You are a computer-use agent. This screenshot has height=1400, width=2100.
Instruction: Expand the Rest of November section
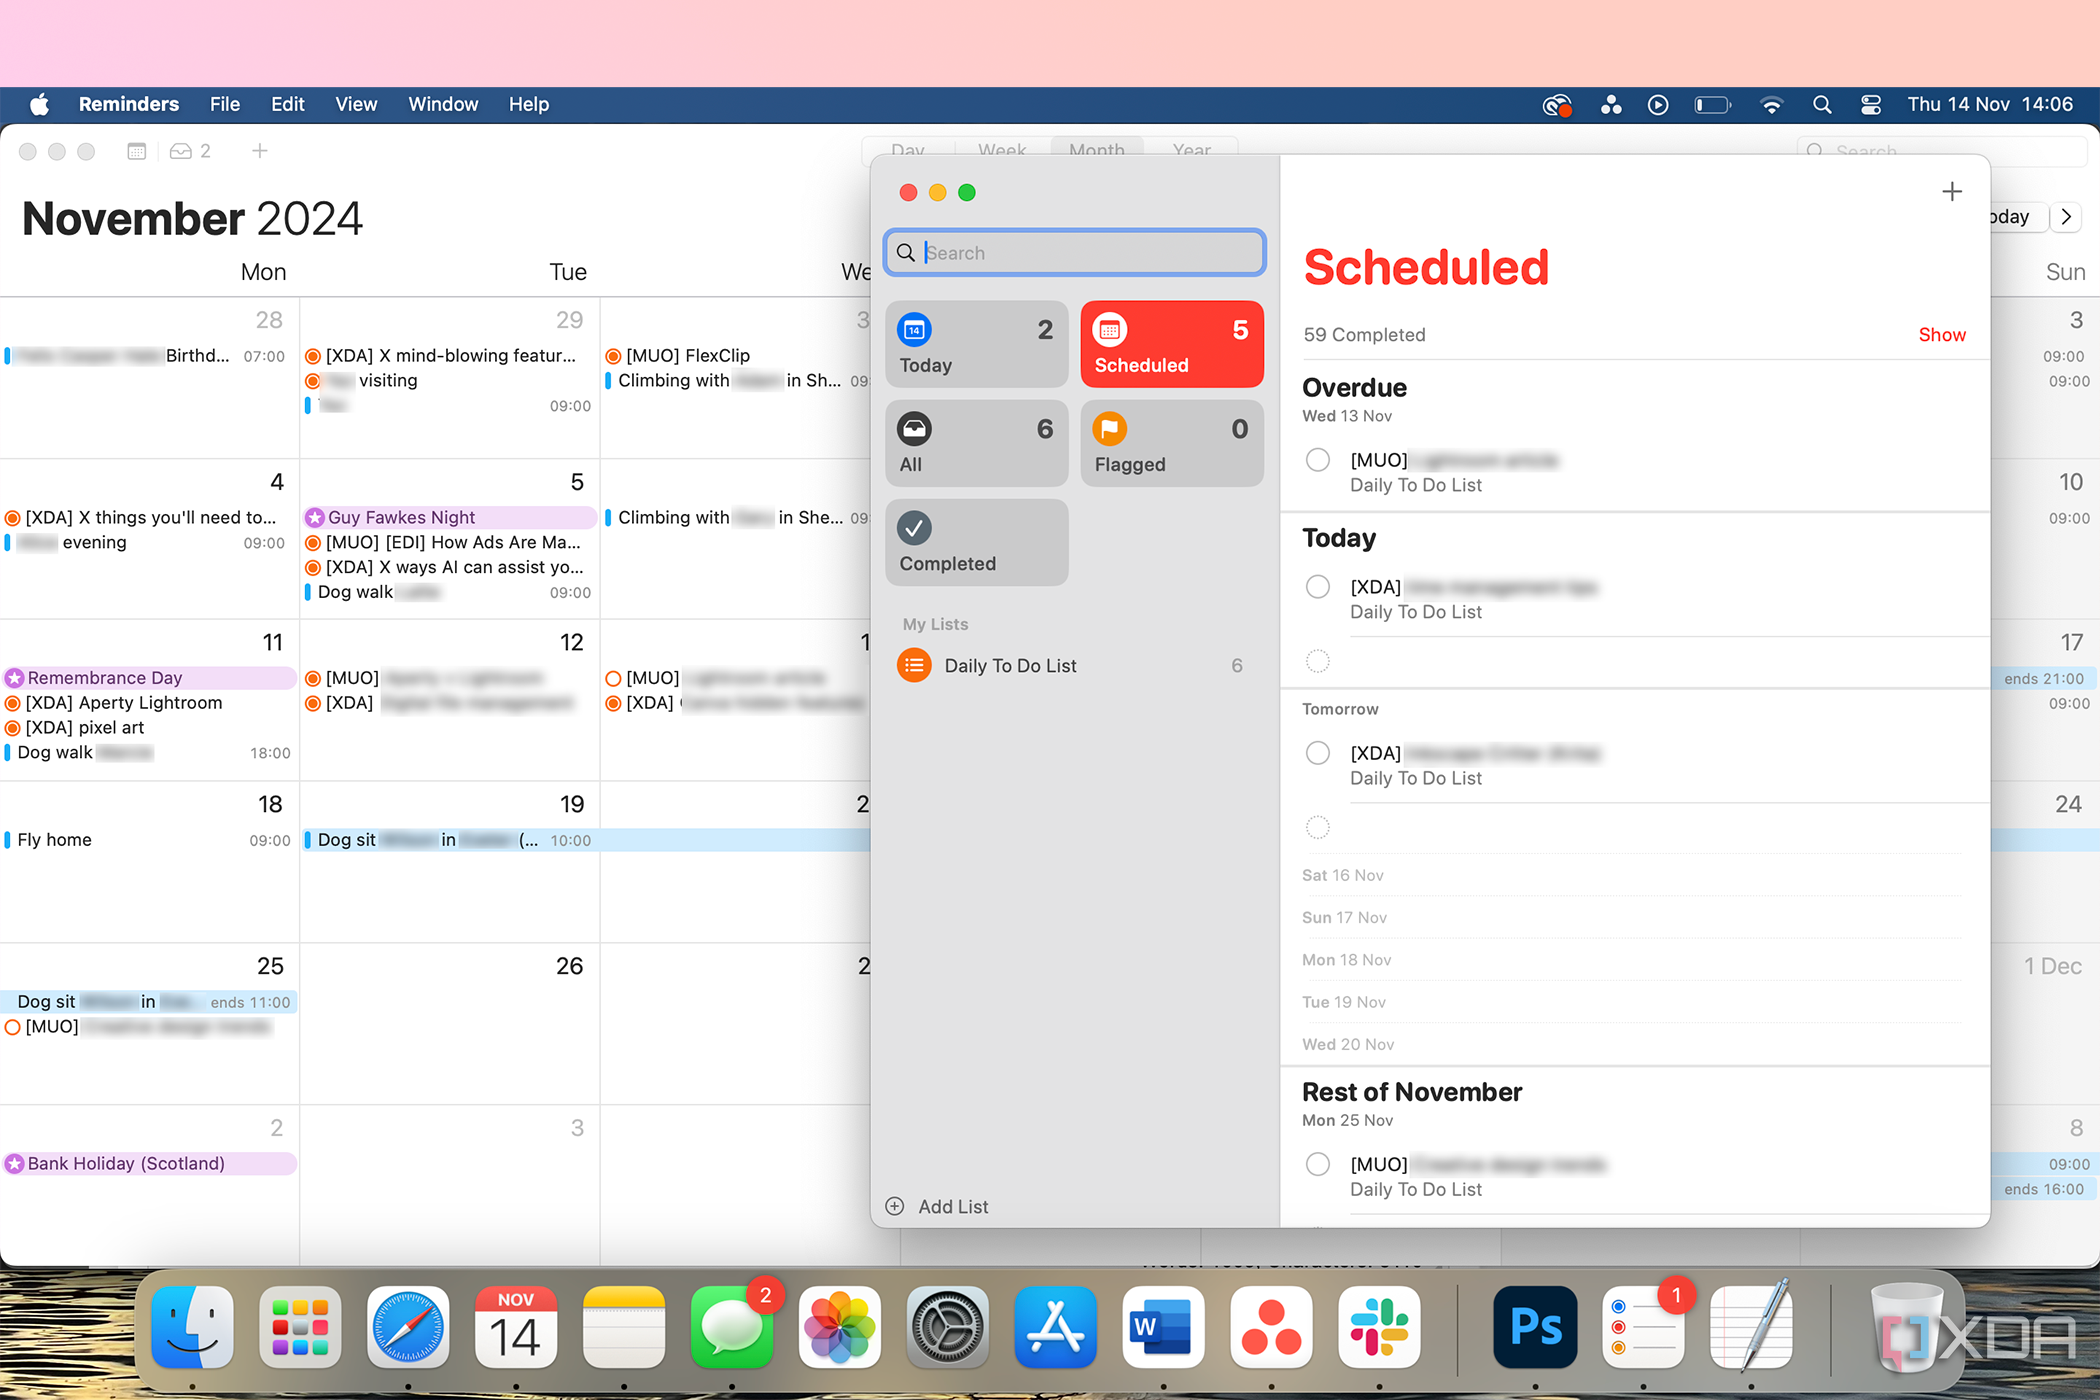coord(1411,1091)
